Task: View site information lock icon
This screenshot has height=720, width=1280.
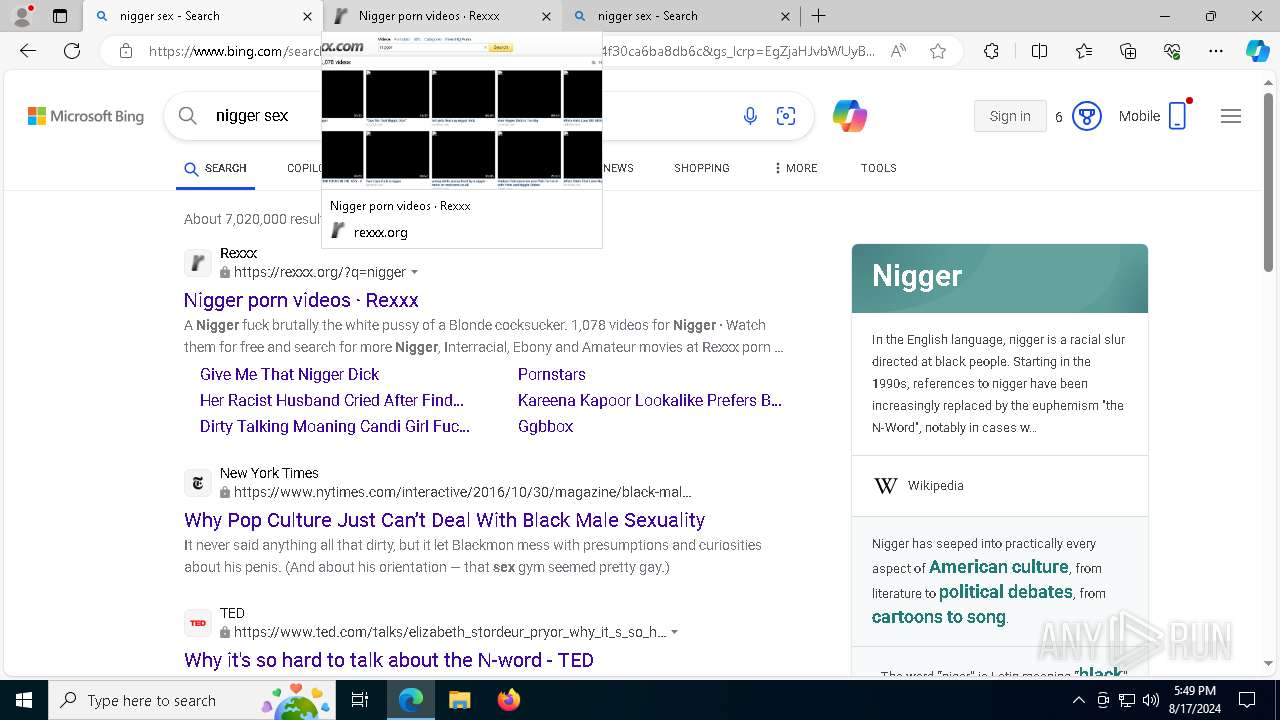Action: click(x=125, y=51)
